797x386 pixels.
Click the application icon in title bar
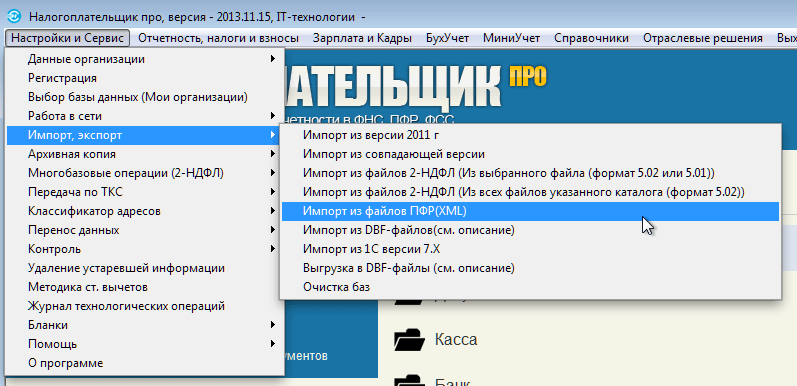pos(14,16)
